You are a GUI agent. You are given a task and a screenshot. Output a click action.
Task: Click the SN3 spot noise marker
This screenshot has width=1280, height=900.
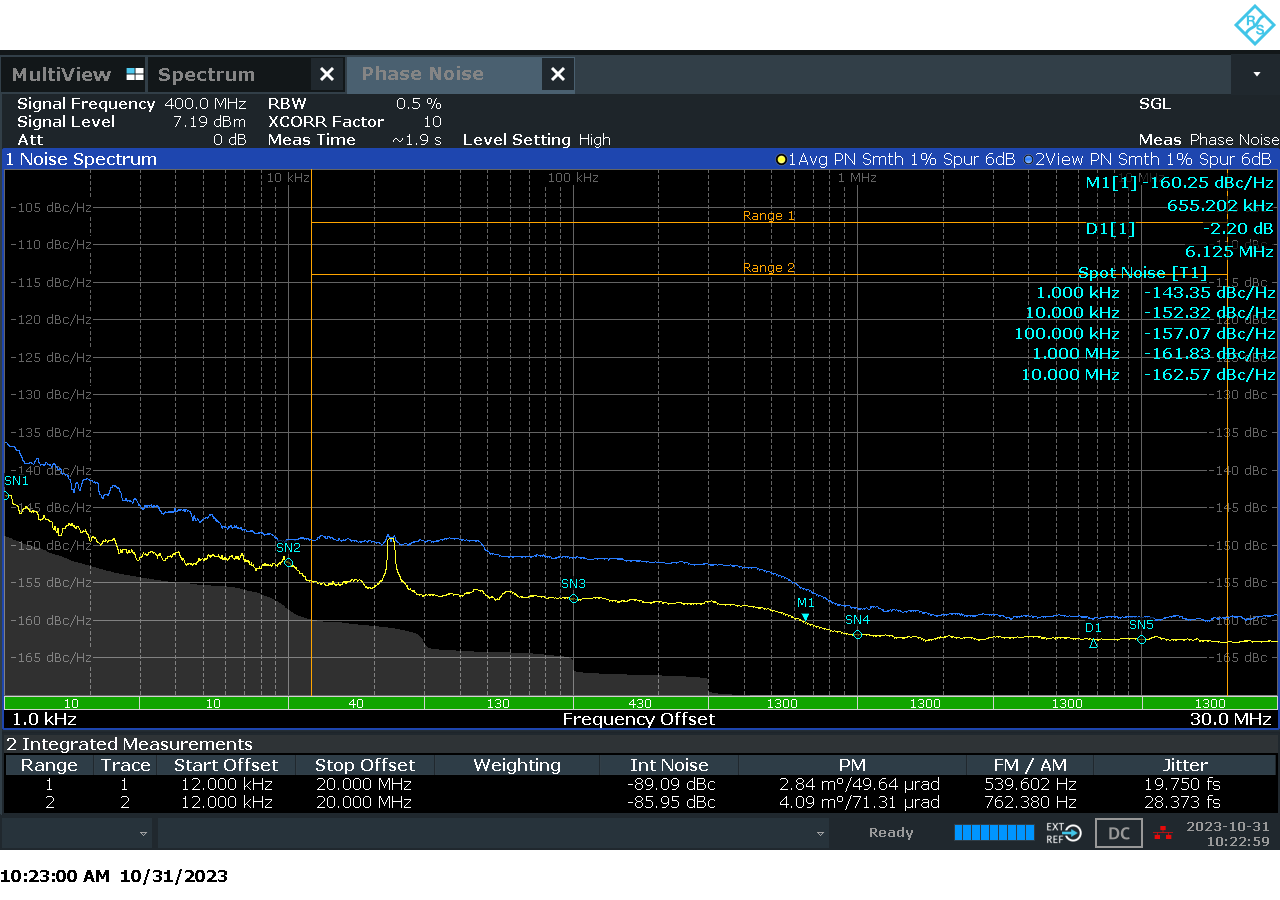click(573, 598)
